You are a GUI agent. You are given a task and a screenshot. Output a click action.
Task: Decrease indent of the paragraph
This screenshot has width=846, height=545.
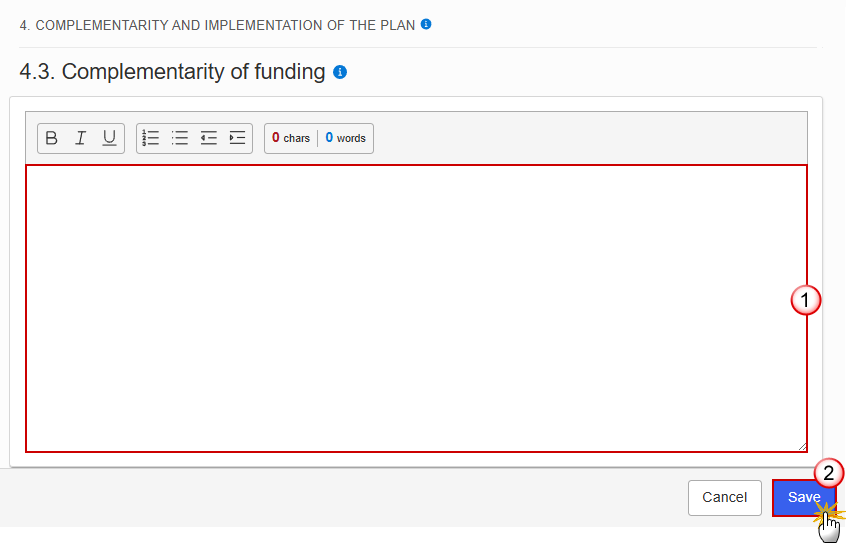click(208, 138)
